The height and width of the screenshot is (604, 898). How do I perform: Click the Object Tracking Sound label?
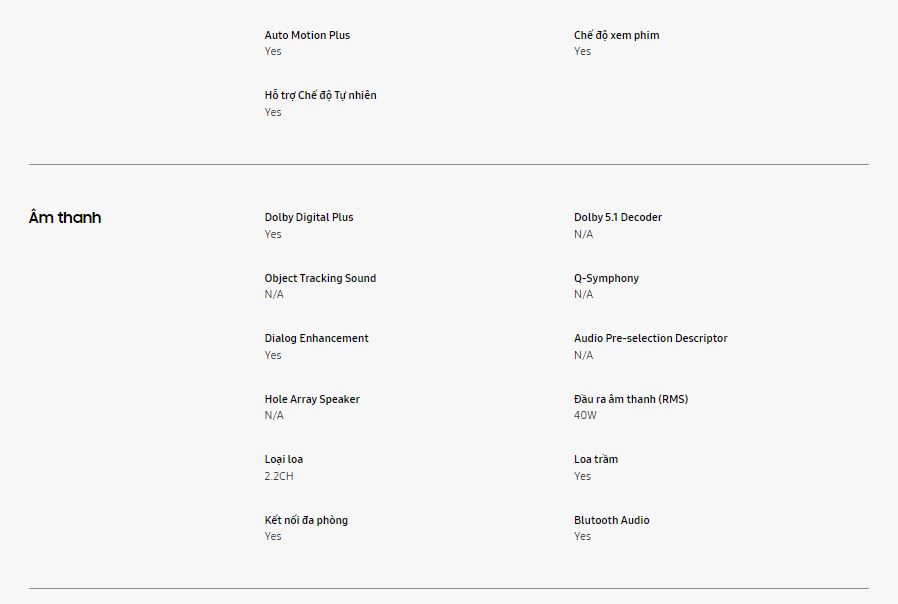click(x=320, y=278)
